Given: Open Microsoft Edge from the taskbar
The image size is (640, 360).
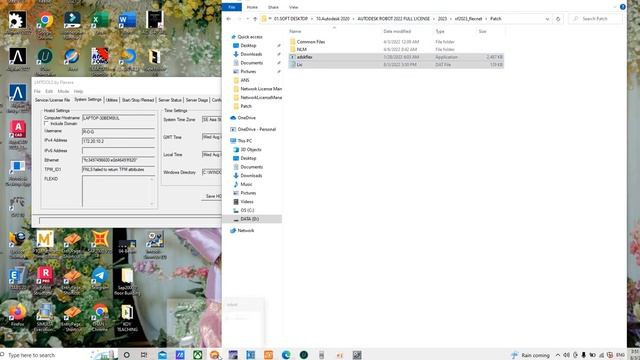Looking at the screenshot, I should pyautogui.click(x=286, y=355).
